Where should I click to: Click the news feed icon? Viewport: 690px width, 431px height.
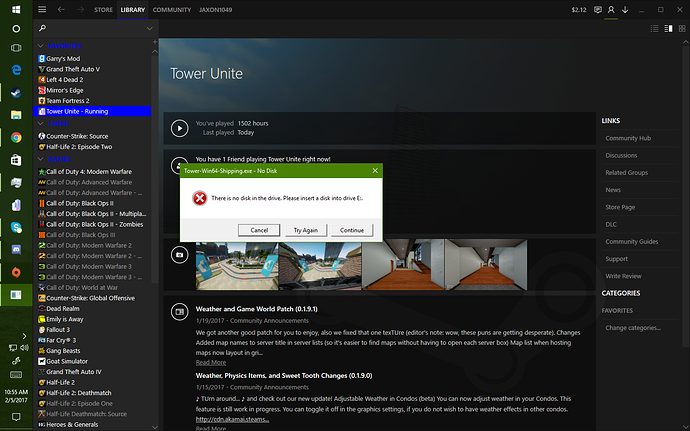click(x=180, y=312)
